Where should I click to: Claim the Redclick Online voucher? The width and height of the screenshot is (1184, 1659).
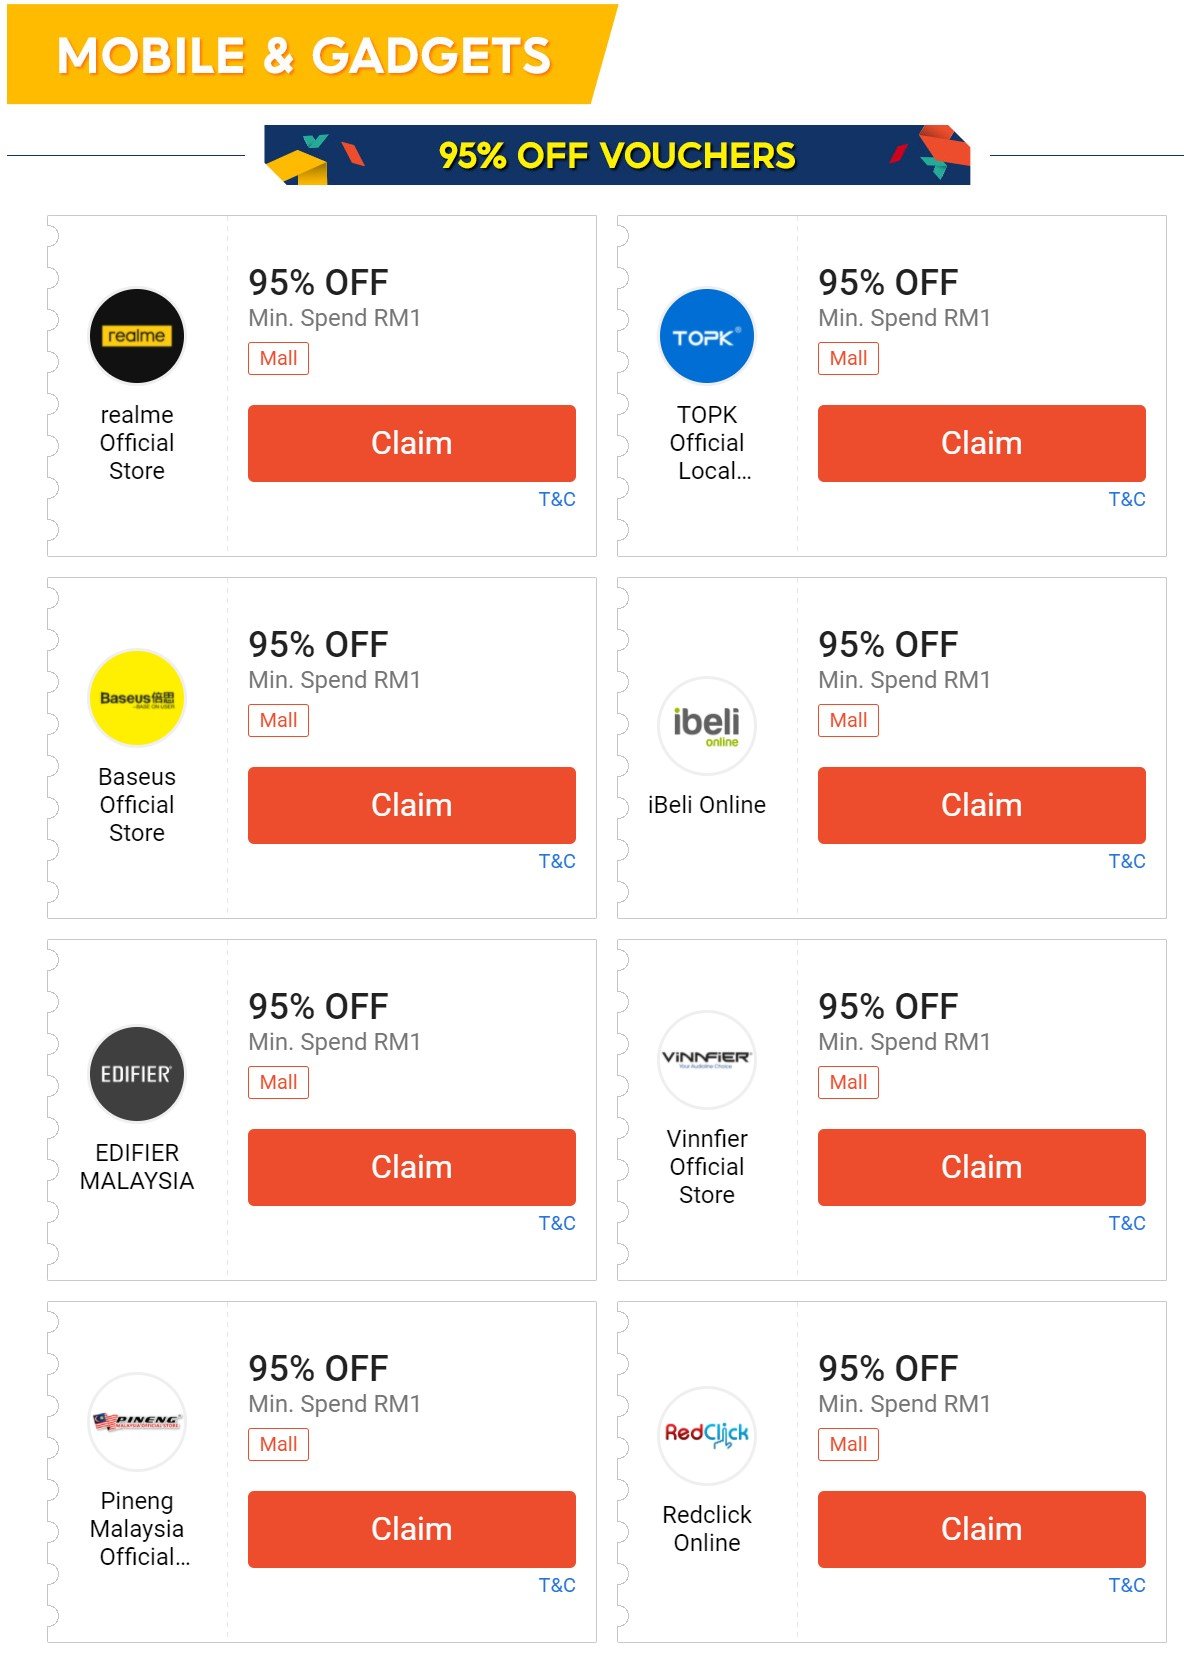981,1529
